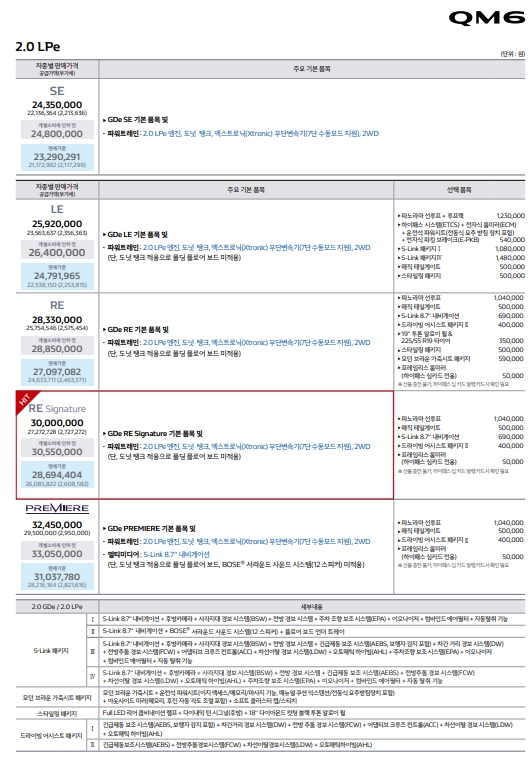The width and height of the screenshot is (531, 761).
Task: Click the '2.0 GDe / 2.0 LPe' table header
Action: 57,607
